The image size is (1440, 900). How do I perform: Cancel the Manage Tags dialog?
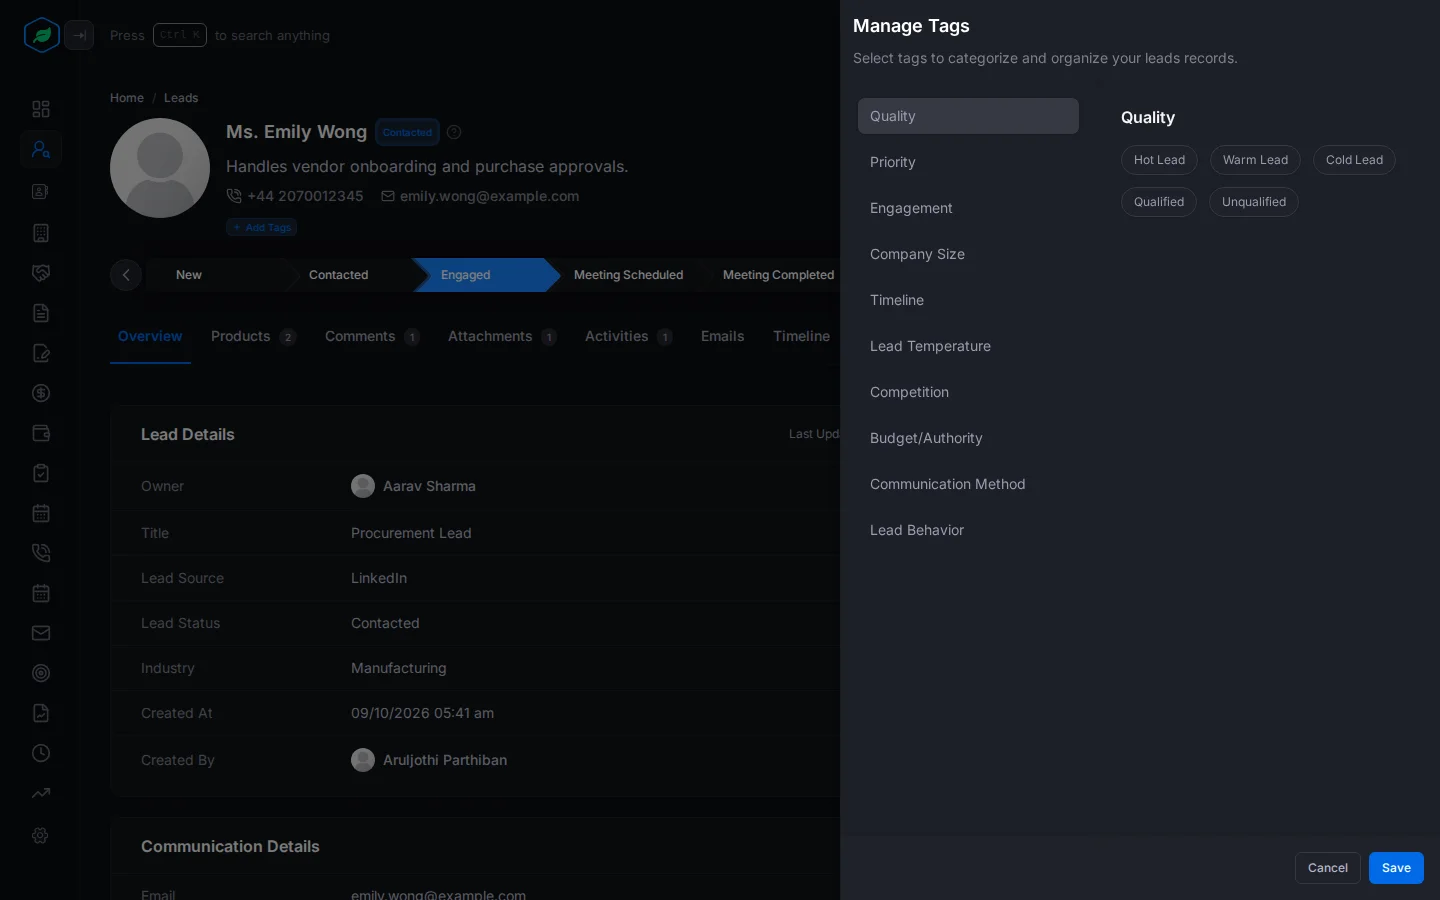1328,868
